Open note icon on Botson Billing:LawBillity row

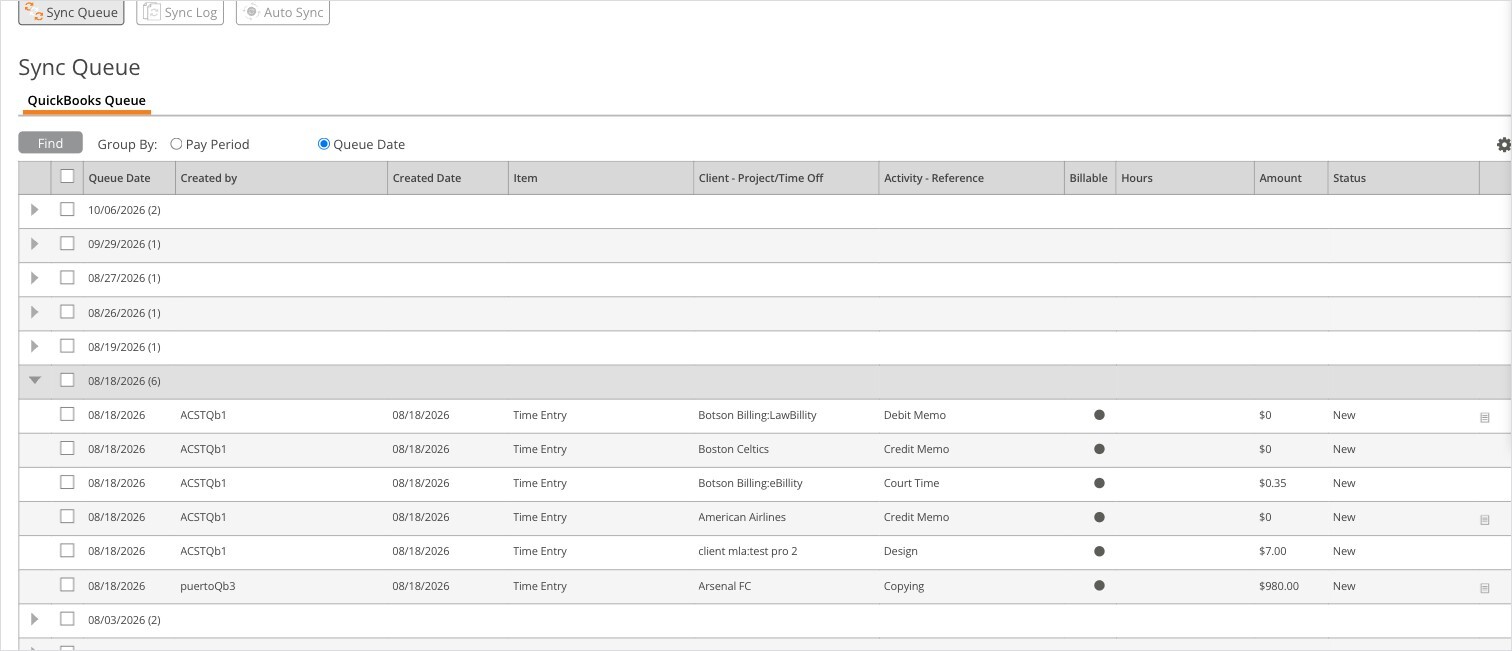click(1485, 418)
